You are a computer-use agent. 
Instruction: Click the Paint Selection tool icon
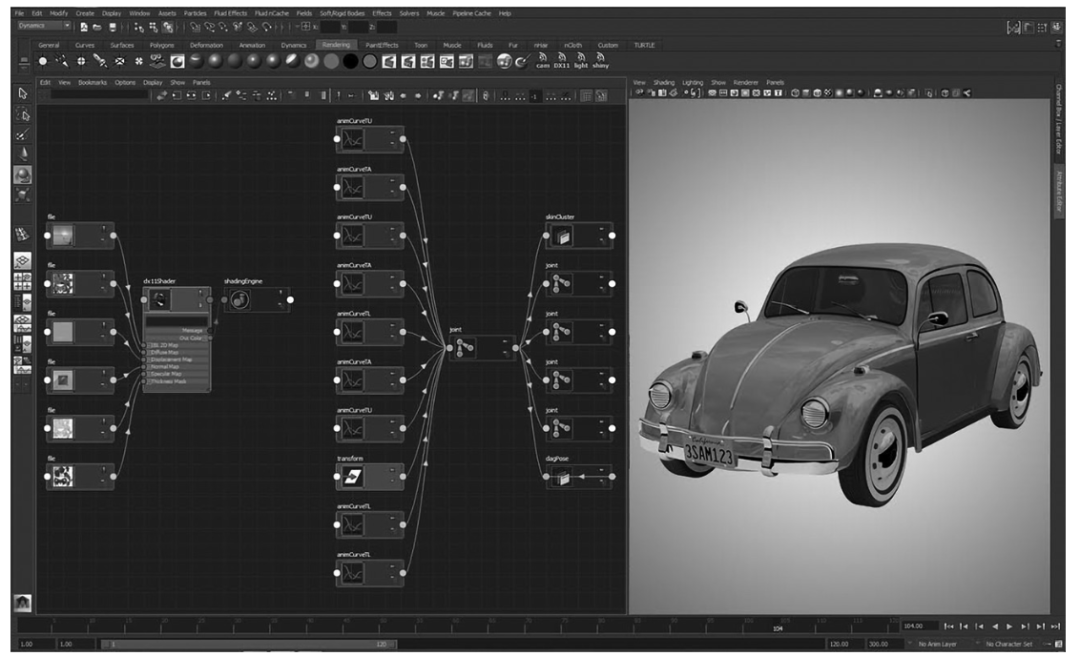click(23, 134)
